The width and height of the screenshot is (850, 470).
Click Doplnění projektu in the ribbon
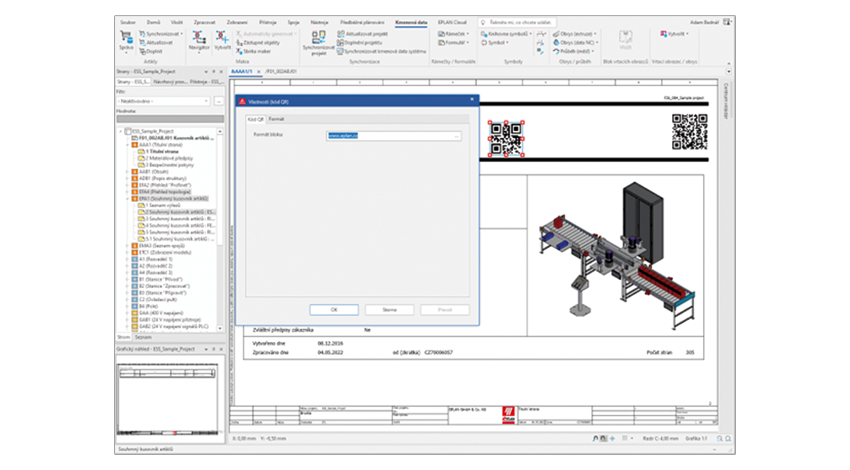(x=359, y=42)
